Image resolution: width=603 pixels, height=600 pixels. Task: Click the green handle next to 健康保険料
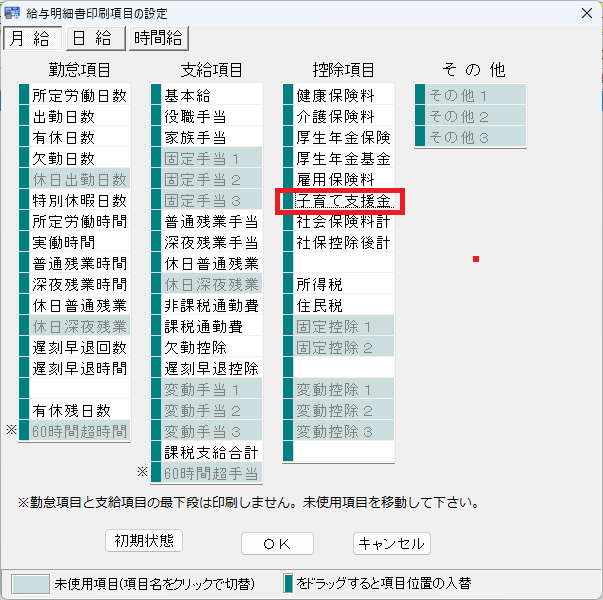coord(288,95)
